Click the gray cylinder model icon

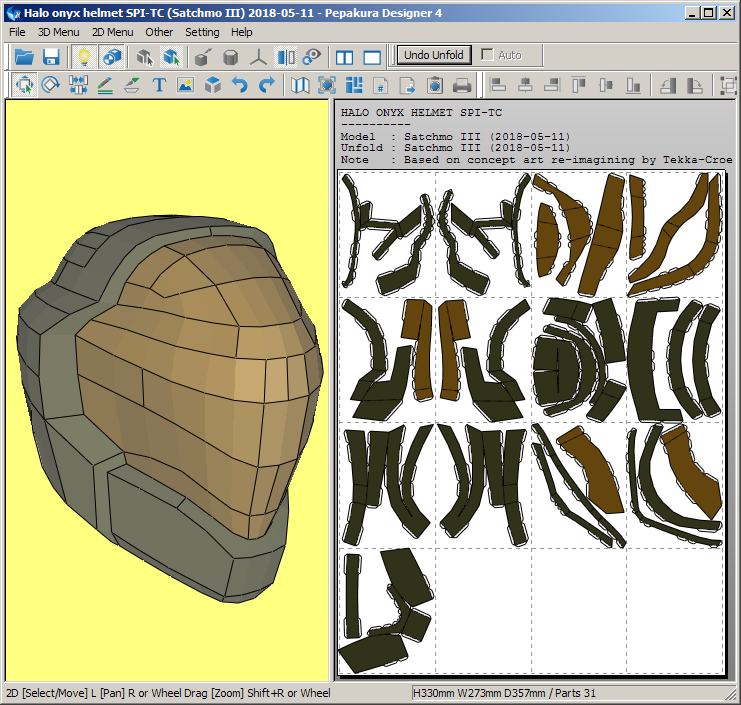coord(230,57)
